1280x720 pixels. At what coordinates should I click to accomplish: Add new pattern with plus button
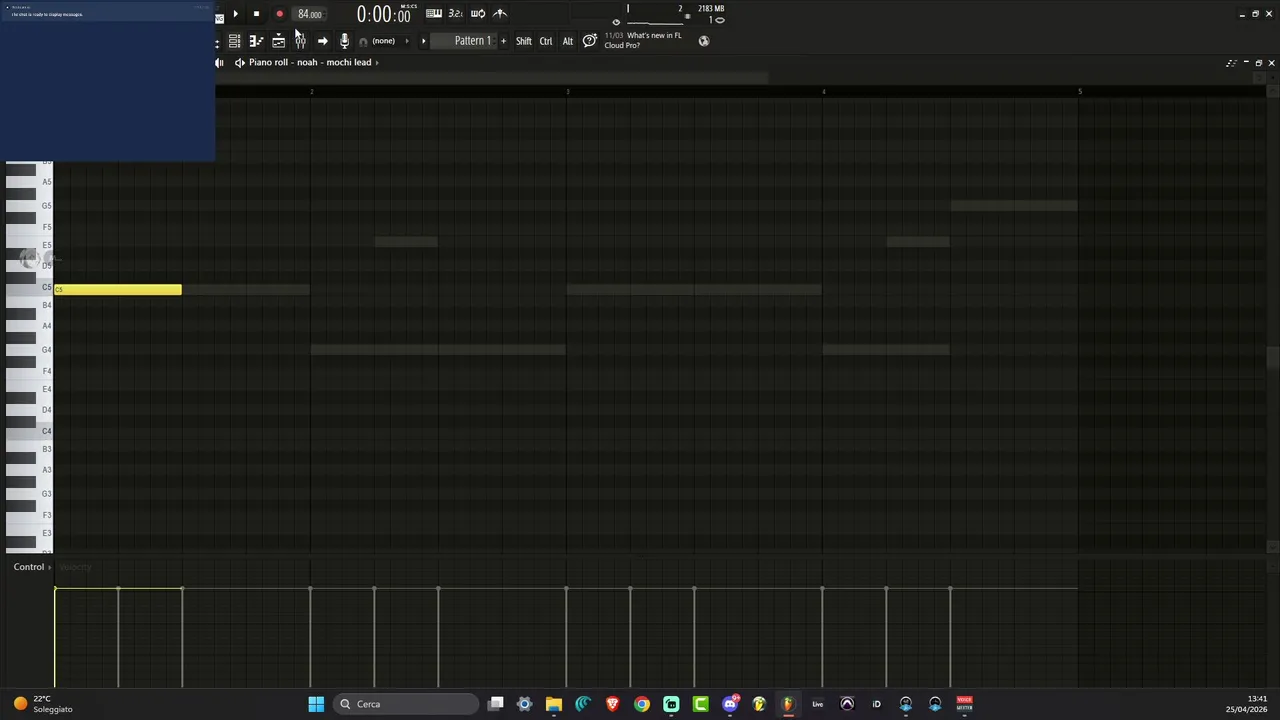503,41
